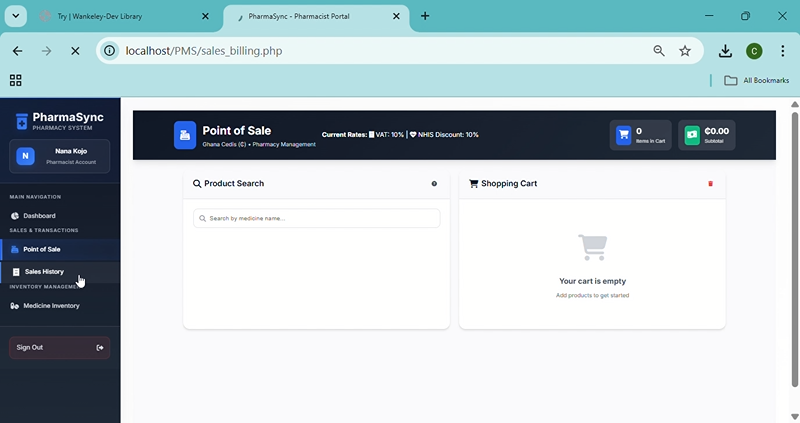
Task: Click the VAT rate icon in header
Action: coord(371,135)
